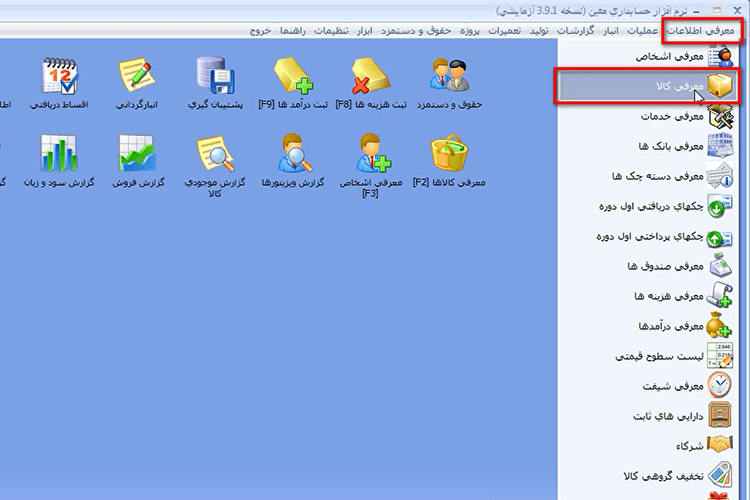Click the معرفی کالاها [F2] basket icon

click(x=449, y=153)
